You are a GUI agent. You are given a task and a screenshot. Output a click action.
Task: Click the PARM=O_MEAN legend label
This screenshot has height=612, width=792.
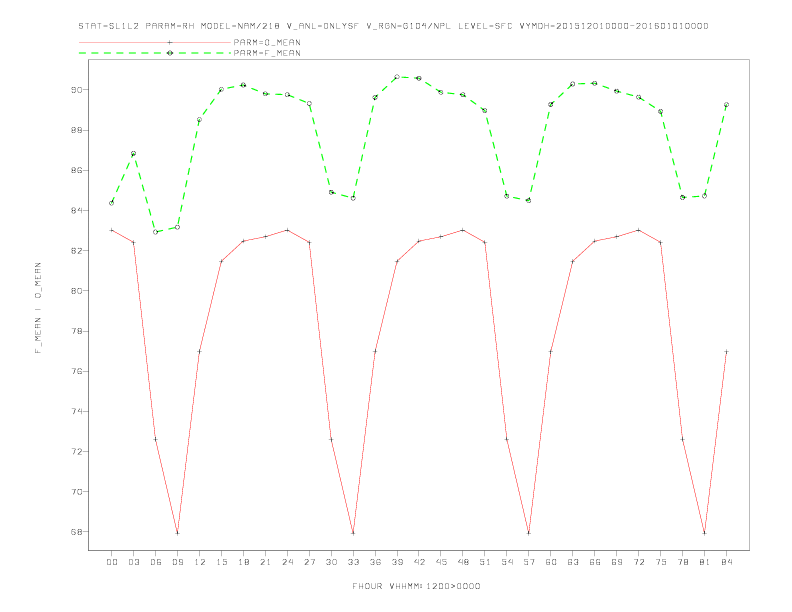[x=267, y=42]
